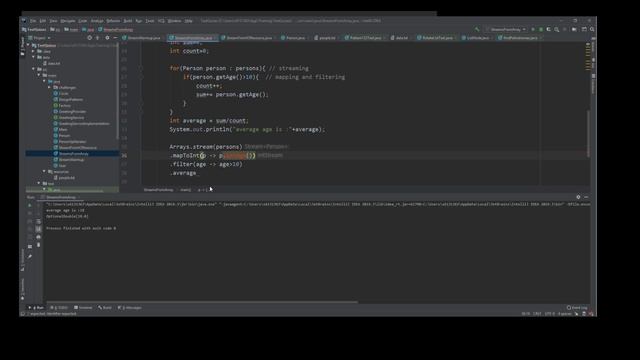Collapse the resources folder node
Viewport: 640px width, 360px height.
coord(44,171)
